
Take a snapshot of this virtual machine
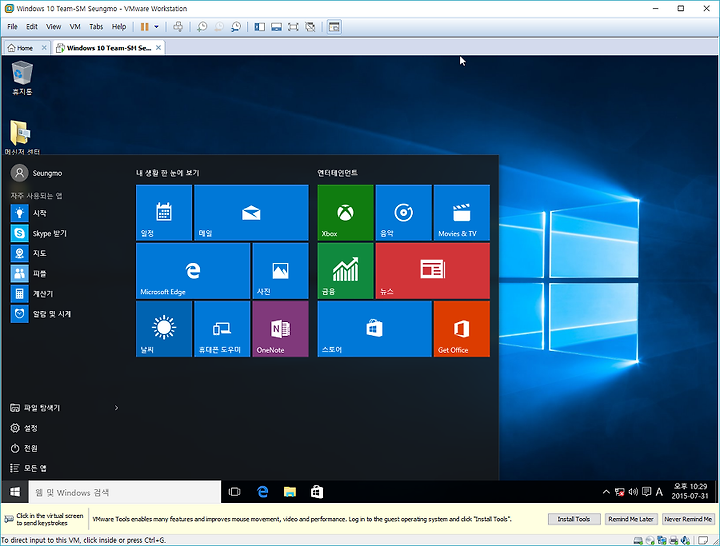pos(202,27)
